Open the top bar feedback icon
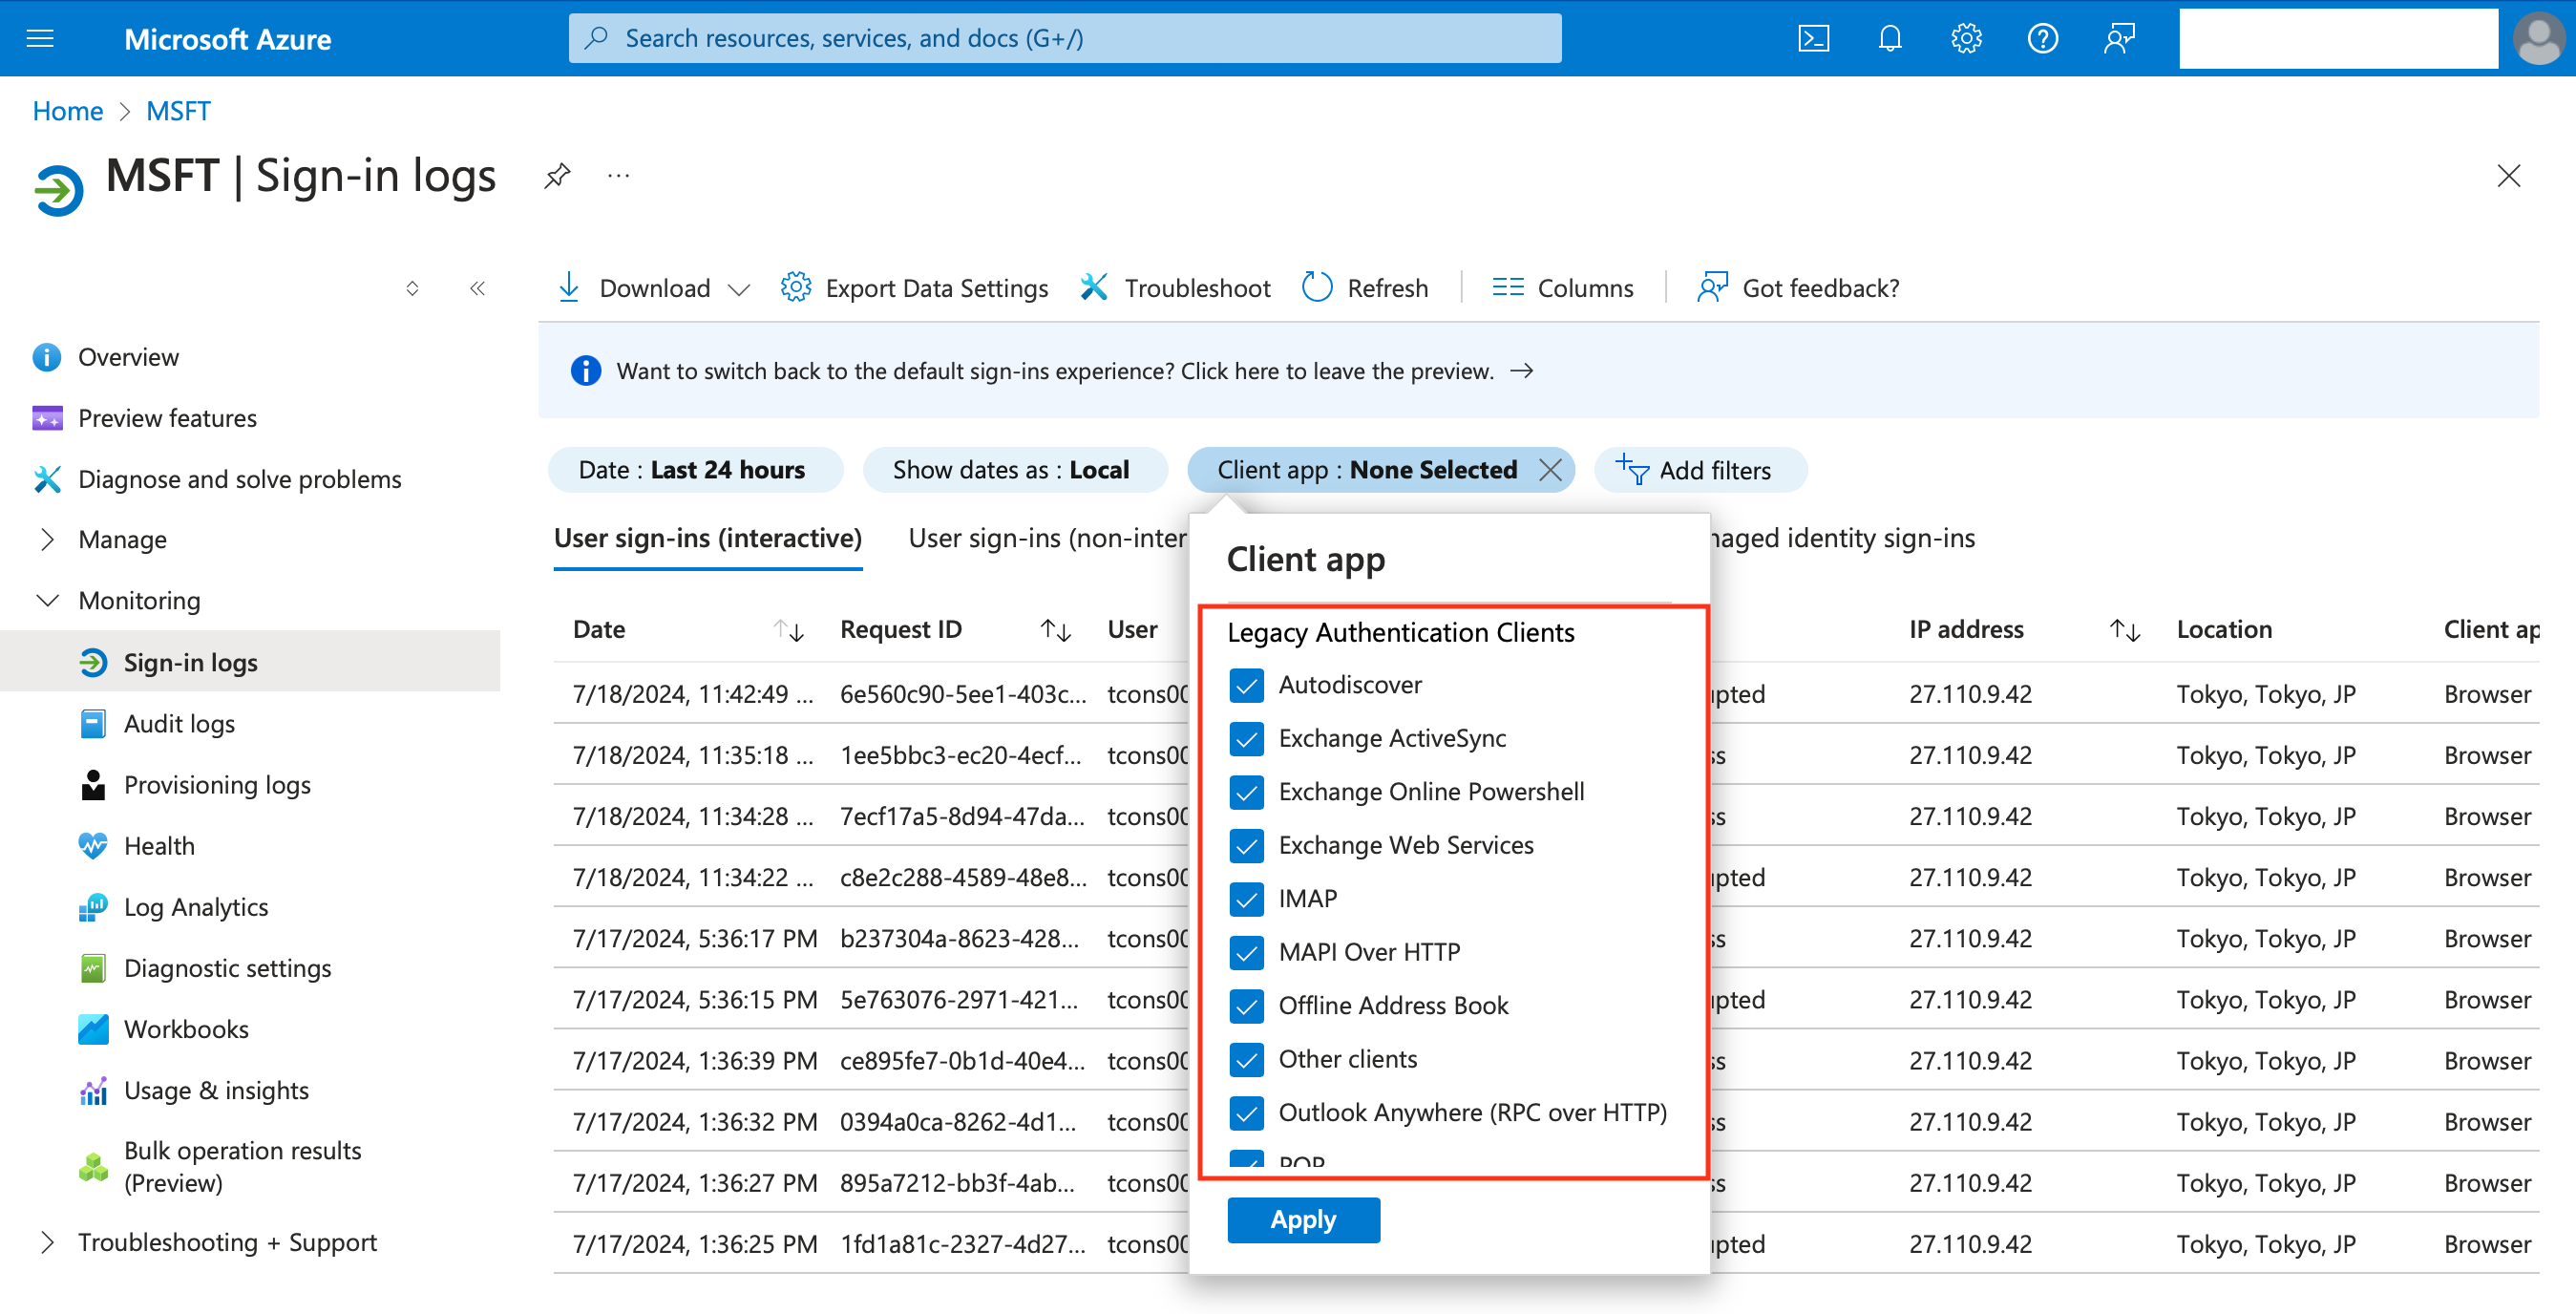The height and width of the screenshot is (1314, 2576). click(x=2118, y=38)
